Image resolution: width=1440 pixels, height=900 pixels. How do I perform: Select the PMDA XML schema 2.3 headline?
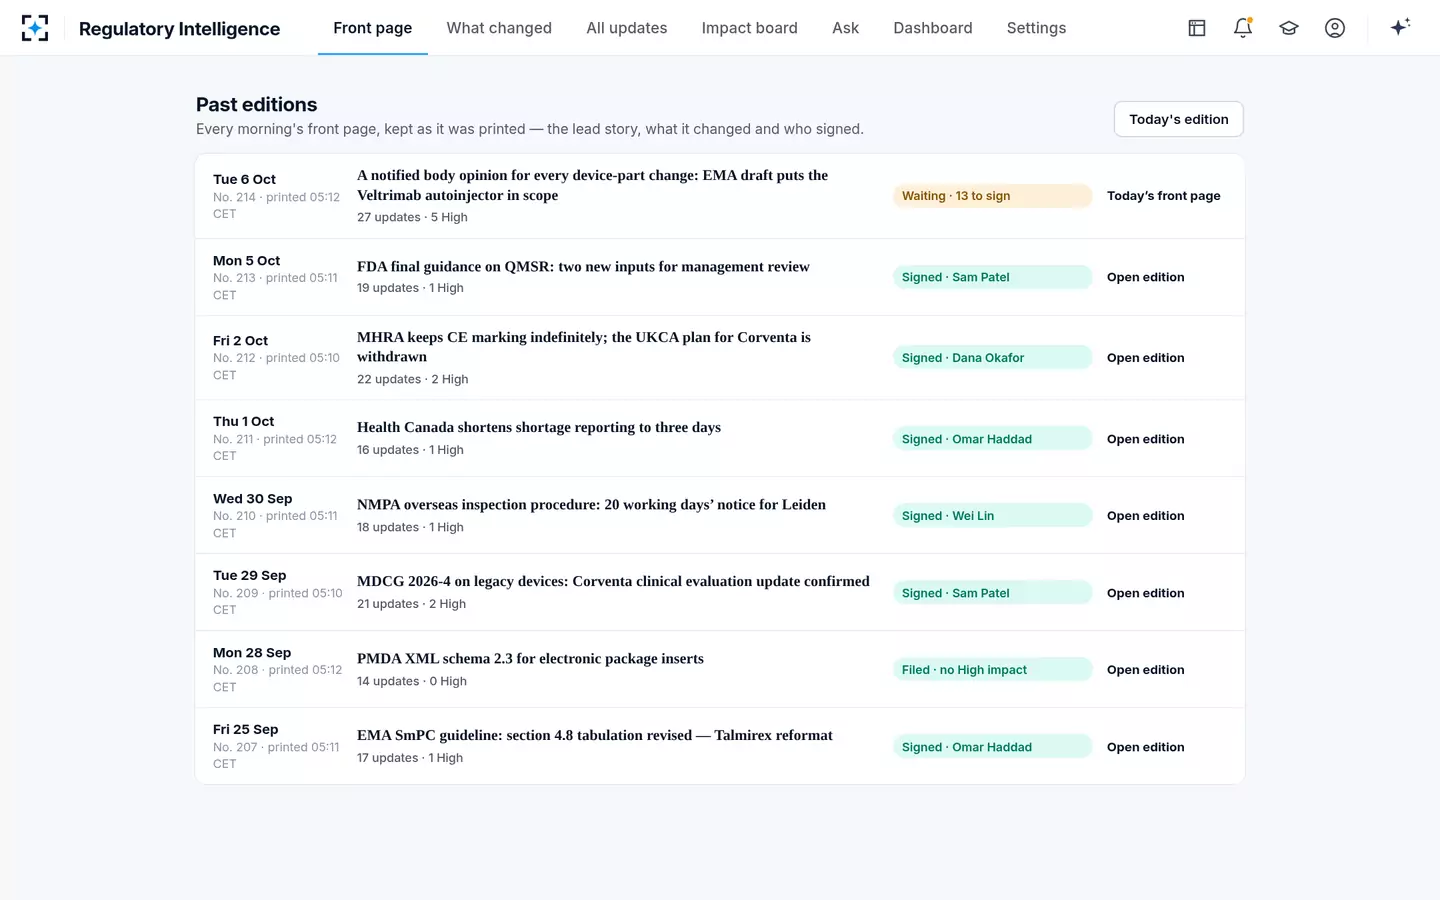click(530, 659)
